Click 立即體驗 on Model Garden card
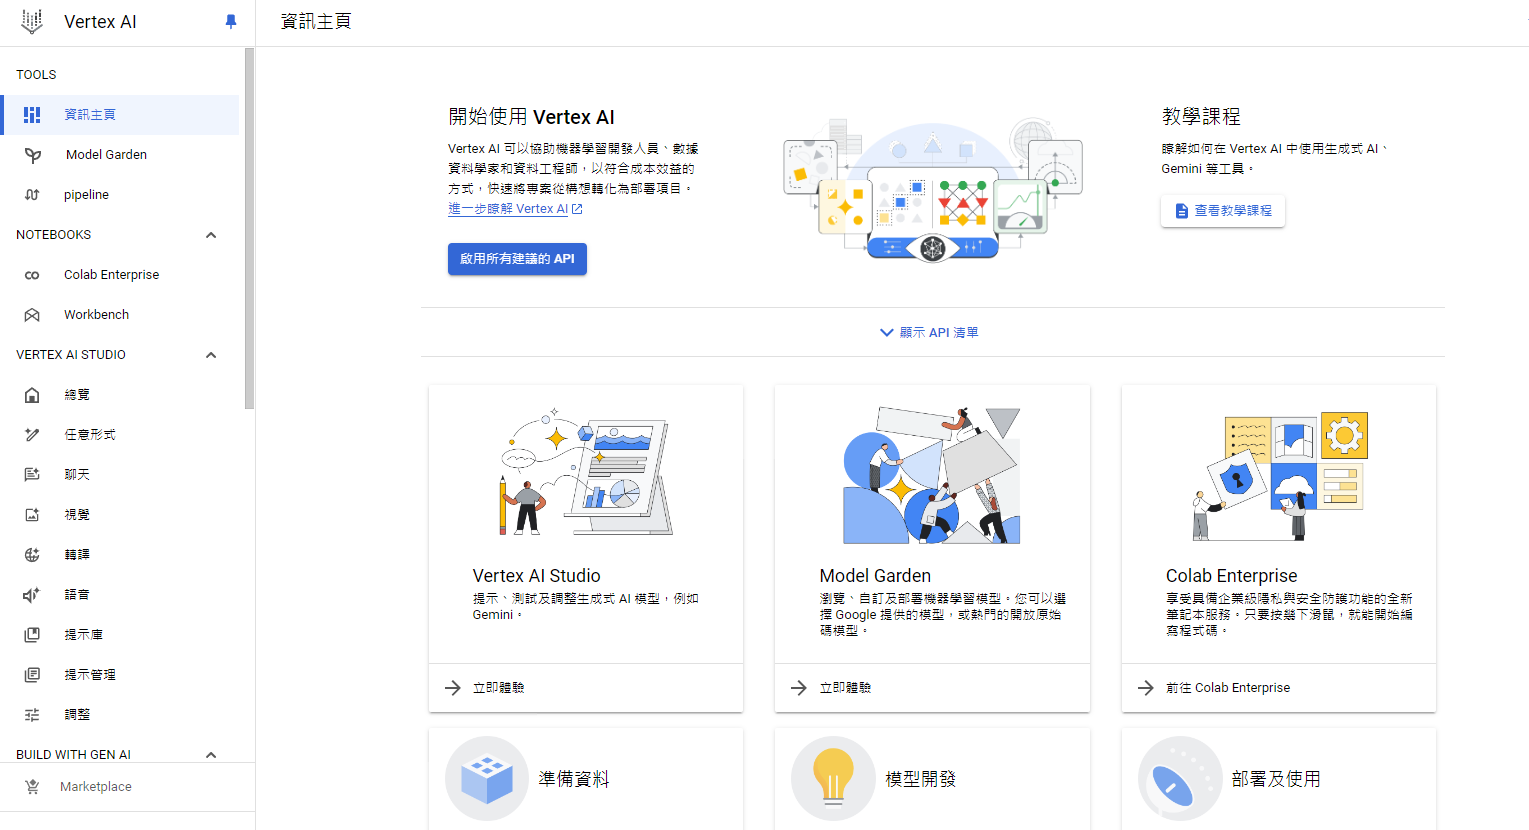This screenshot has height=830, width=1529. [845, 688]
